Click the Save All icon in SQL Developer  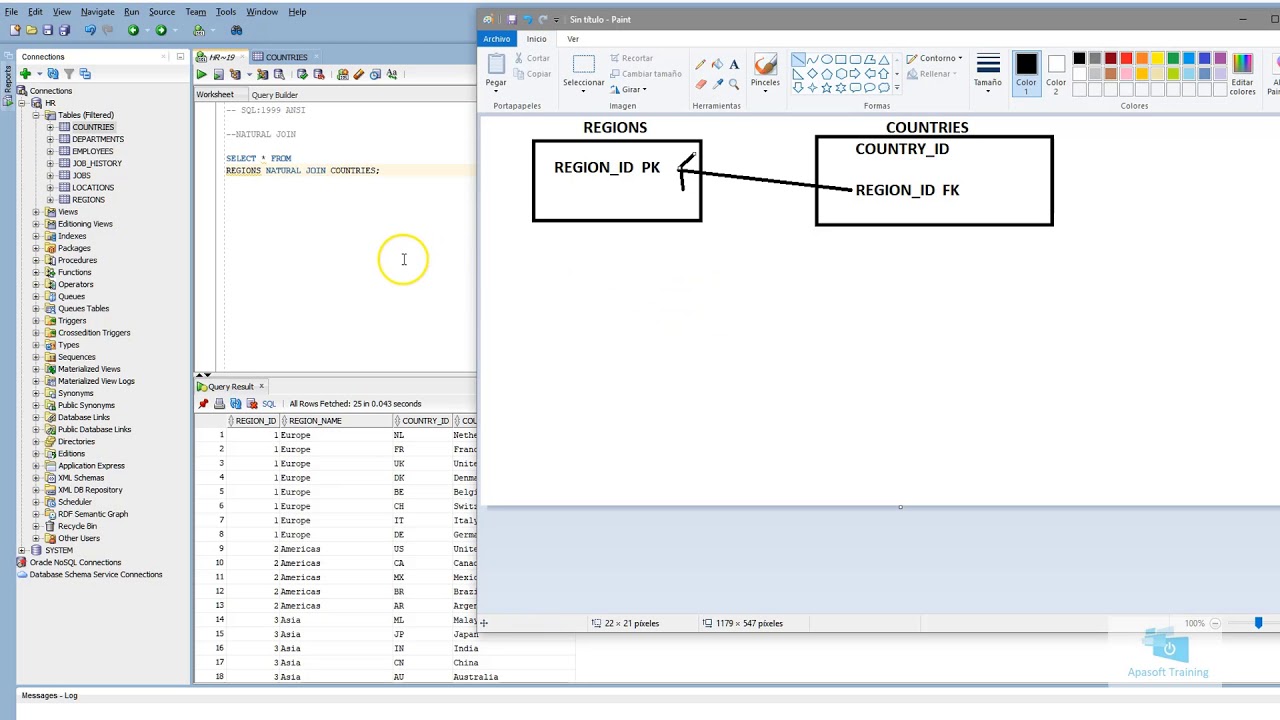click(x=63, y=30)
